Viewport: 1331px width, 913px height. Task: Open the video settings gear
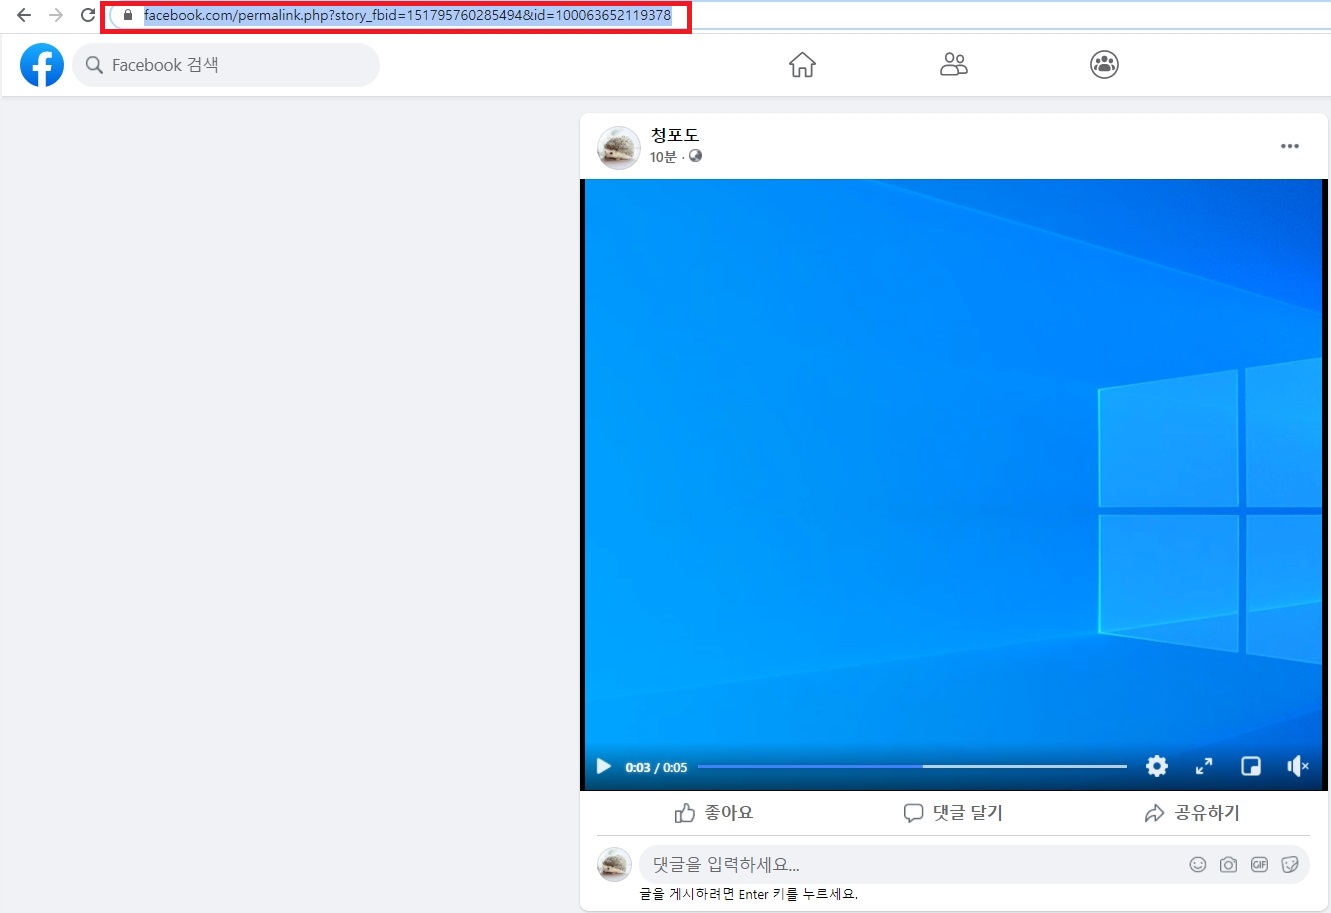pos(1157,766)
